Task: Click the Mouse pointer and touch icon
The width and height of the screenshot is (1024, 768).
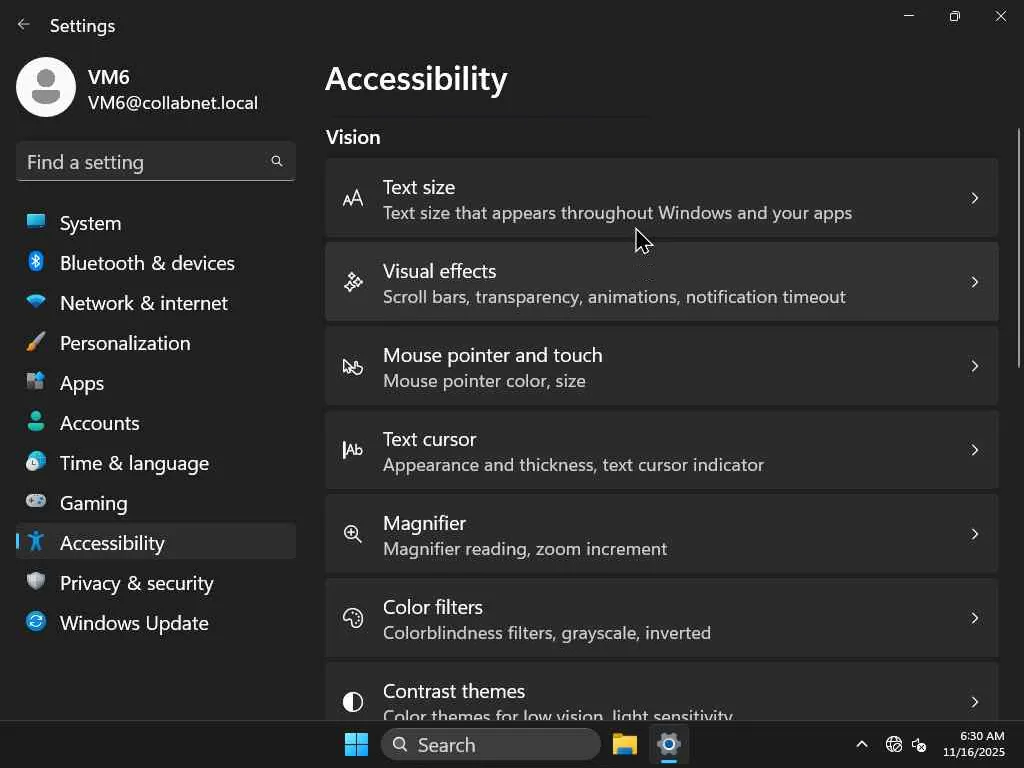Action: [353, 366]
